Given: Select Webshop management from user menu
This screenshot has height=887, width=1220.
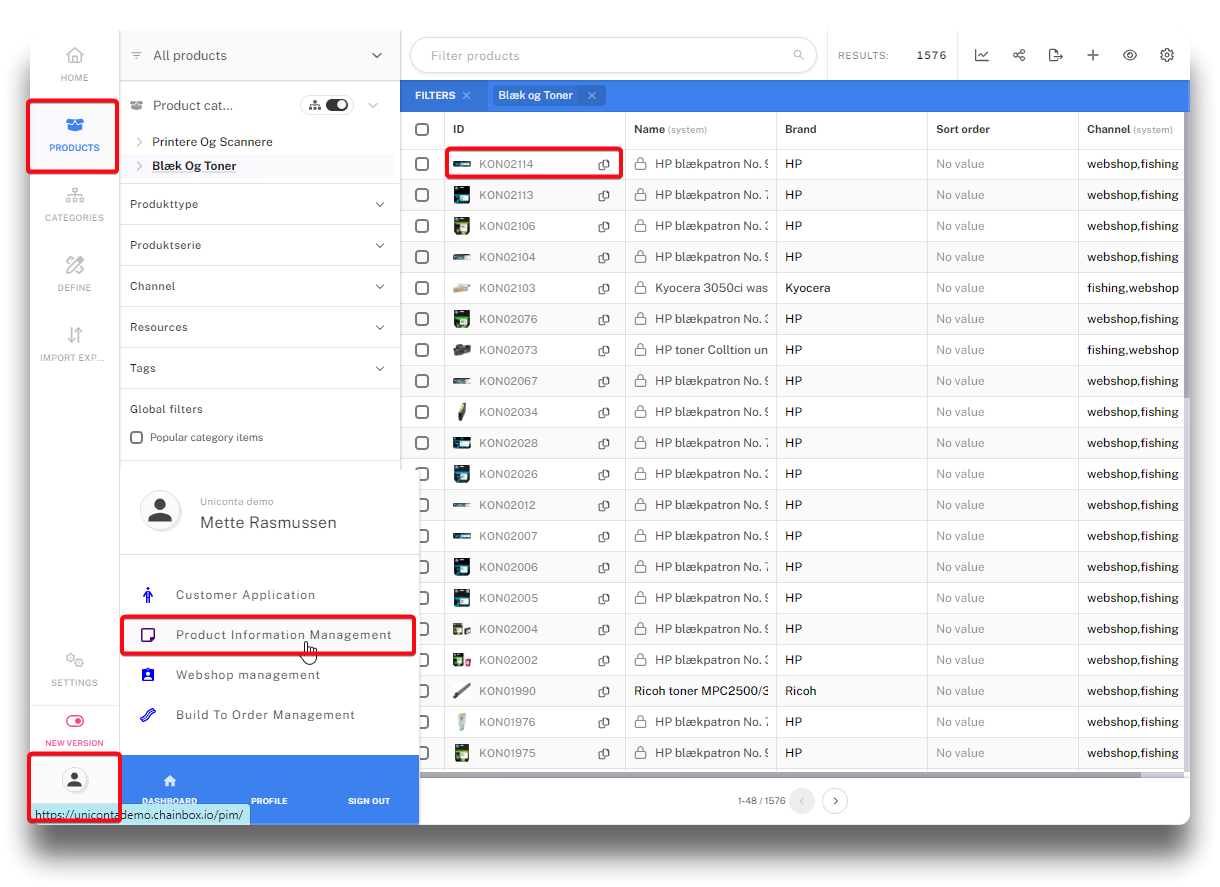Looking at the screenshot, I should (x=248, y=675).
